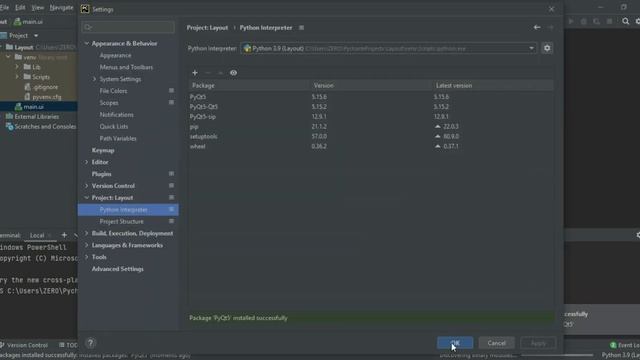This screenshot has height=360, width=640.
Task: Click Event Log status icon
Action: (613, 345)
